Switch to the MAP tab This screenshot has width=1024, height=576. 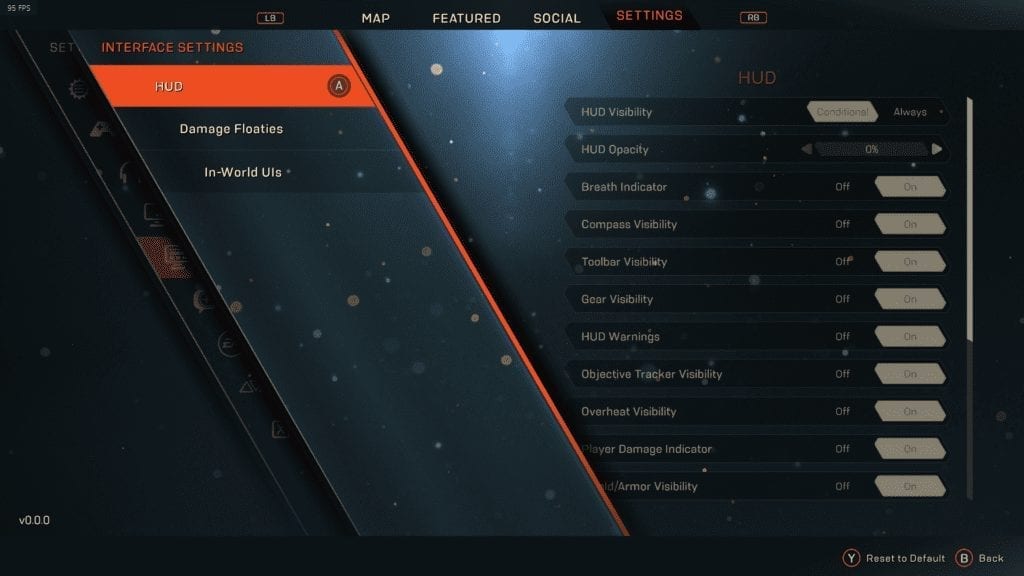click(x=376, y=18)
